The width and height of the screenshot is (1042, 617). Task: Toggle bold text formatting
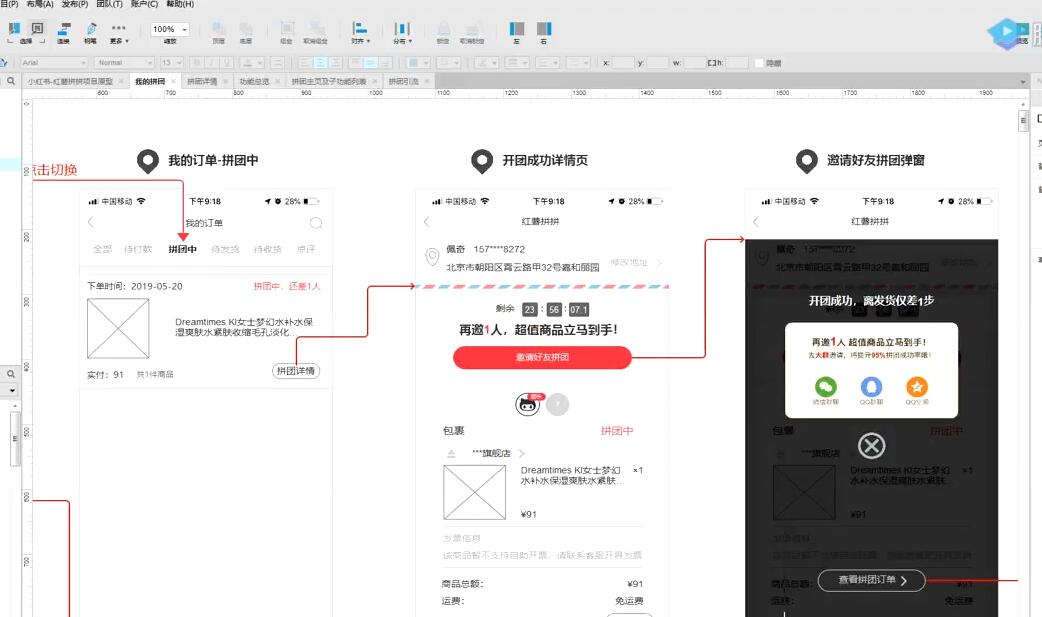(x=197, y=62)
